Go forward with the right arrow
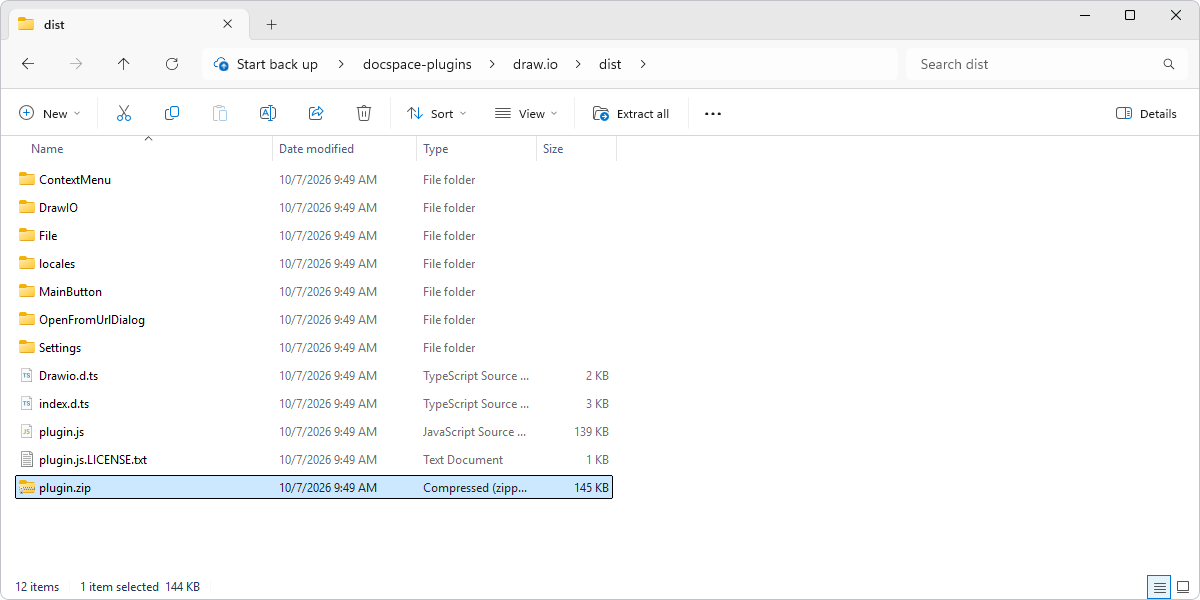The height and width of the screenshot is (600, 1200). click(76, 64)
